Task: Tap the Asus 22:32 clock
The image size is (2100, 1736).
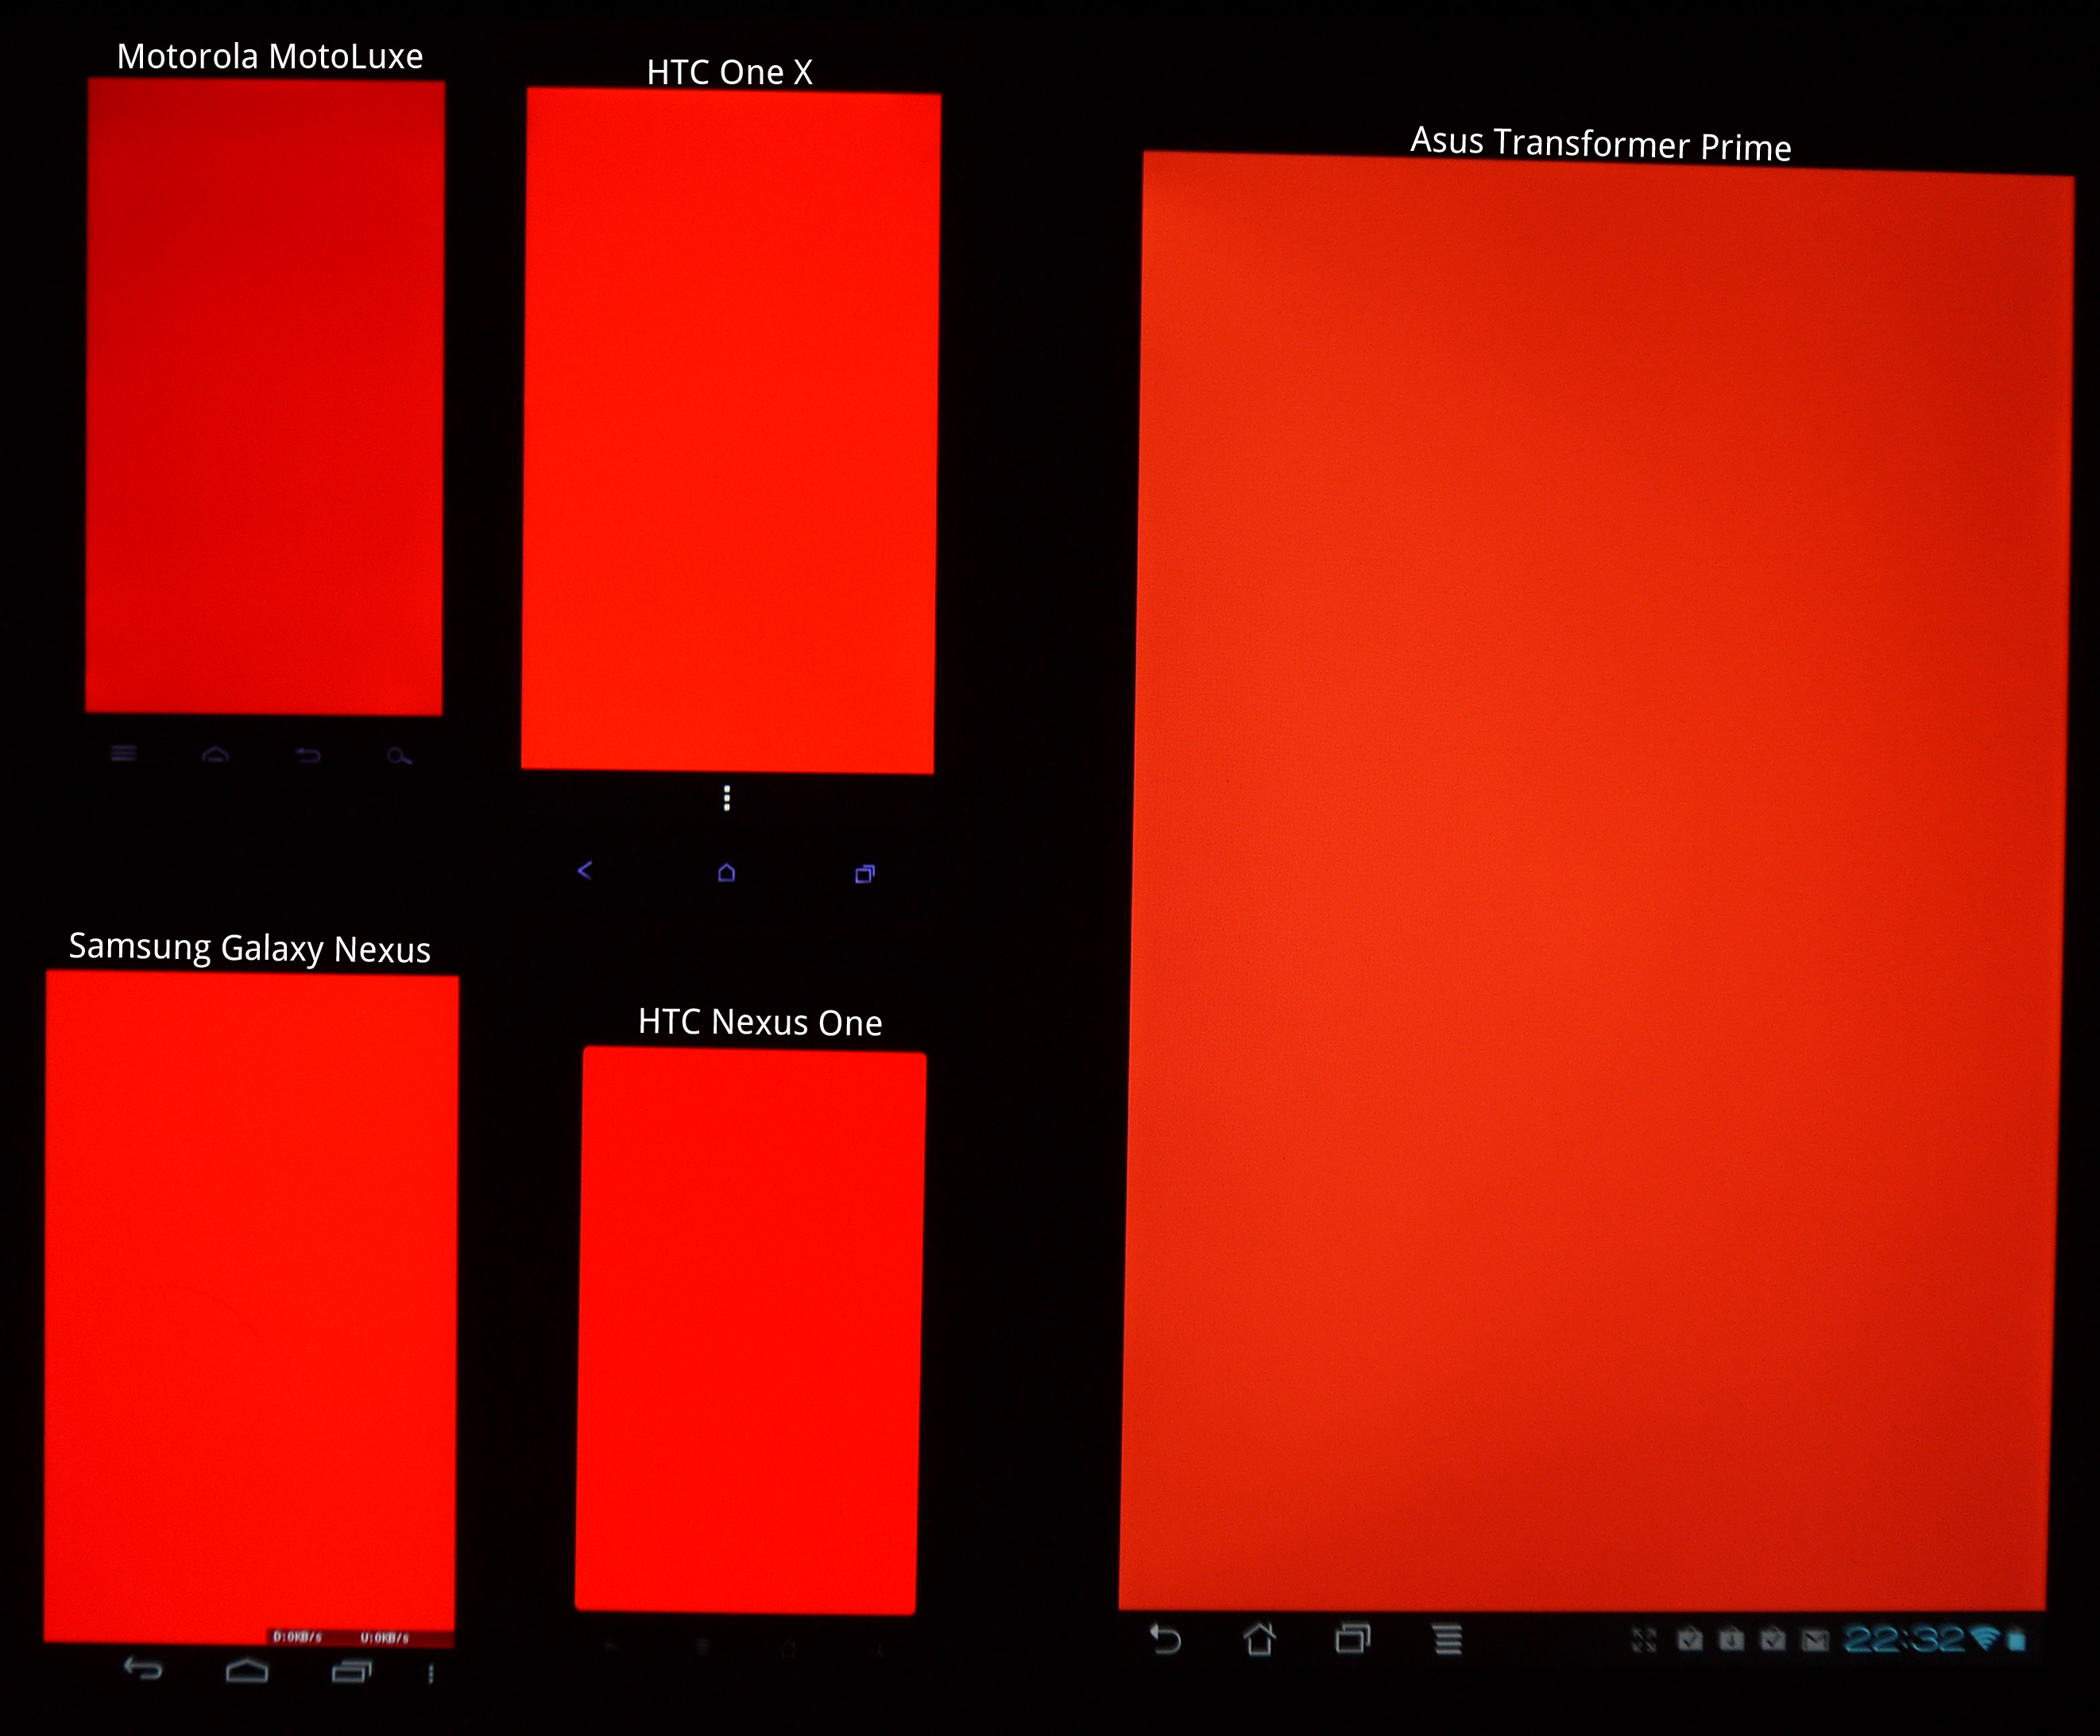Action: click(x=1905, y=1639)
